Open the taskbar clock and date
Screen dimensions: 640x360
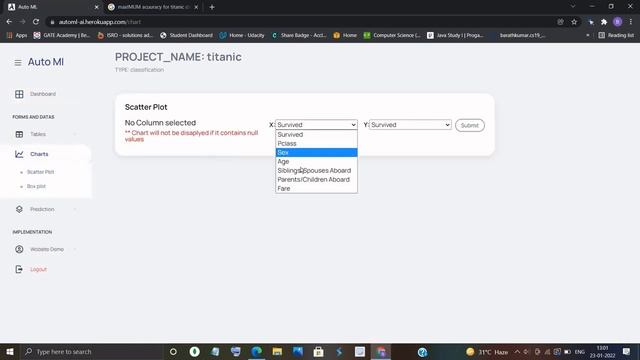[602, 351]
